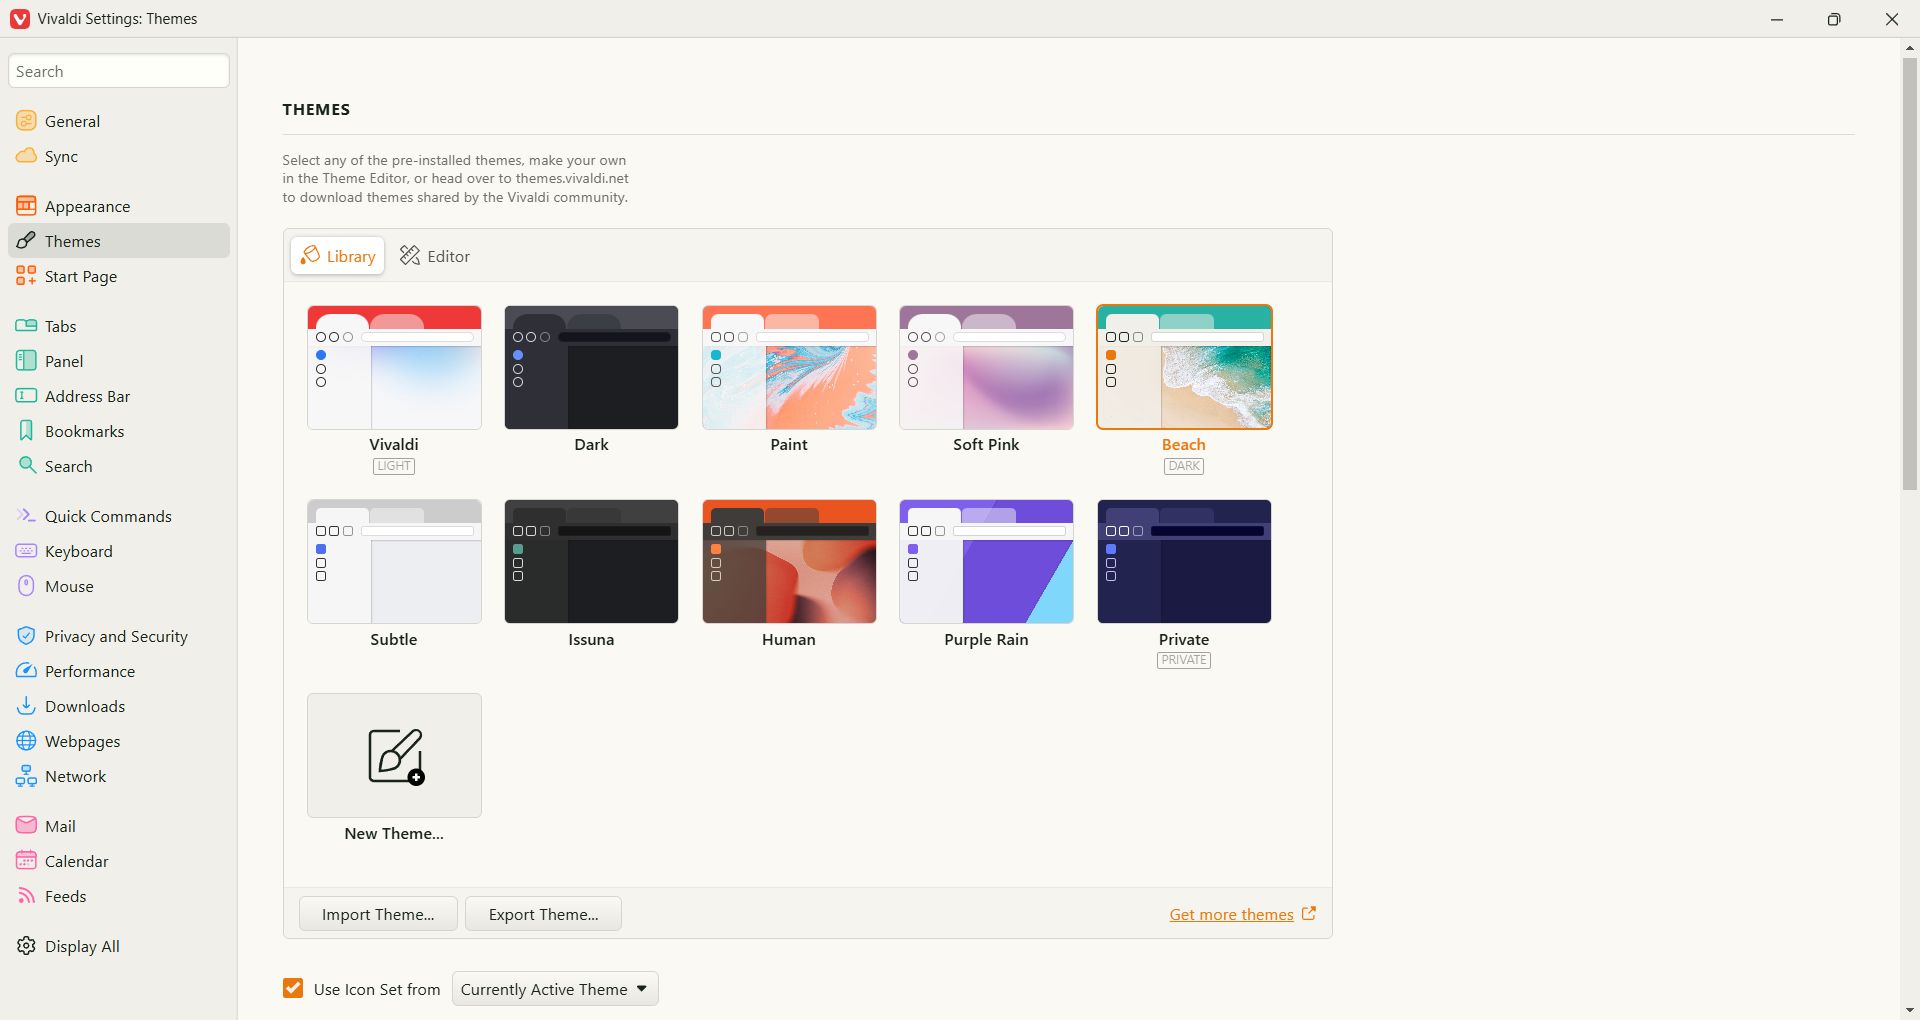Click the Feeds RSS icon
The height and width of the screenshot is (1020, 1920).
point(26,896)
